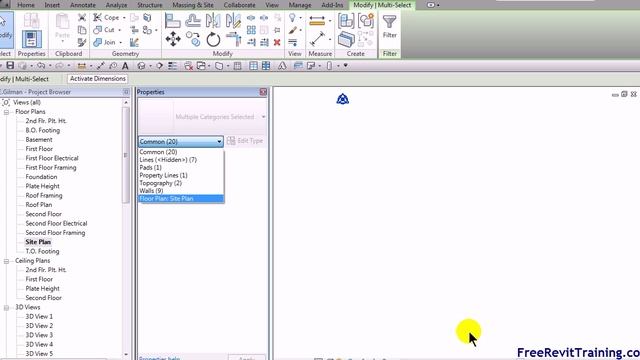
Task: Collapse the 3D Views tree node
Action: pyautogui.click(x=7, y=307)
